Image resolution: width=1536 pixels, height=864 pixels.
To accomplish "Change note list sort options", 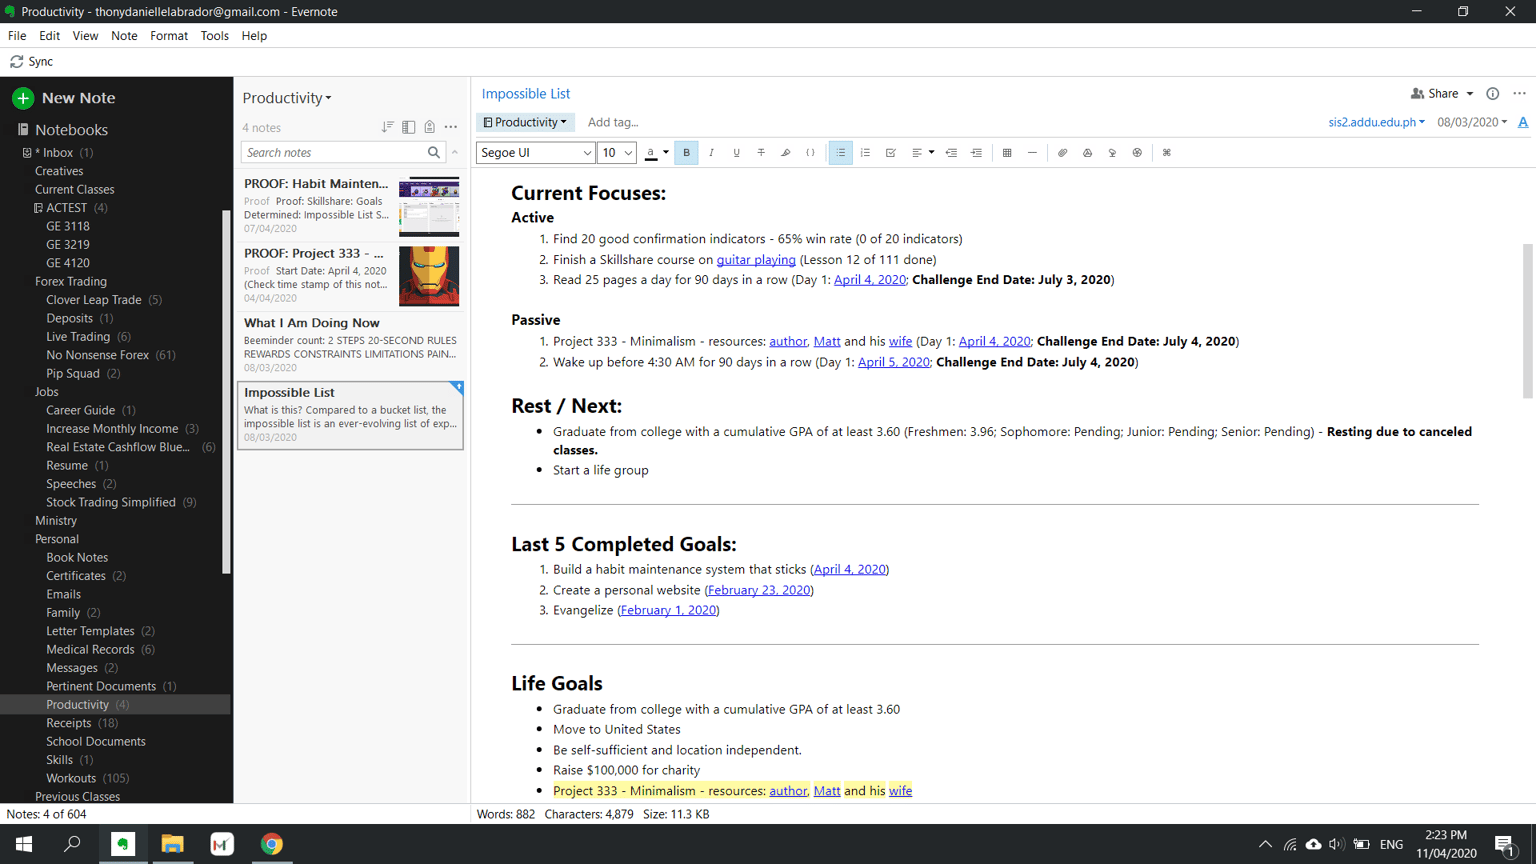I will 387,127.
